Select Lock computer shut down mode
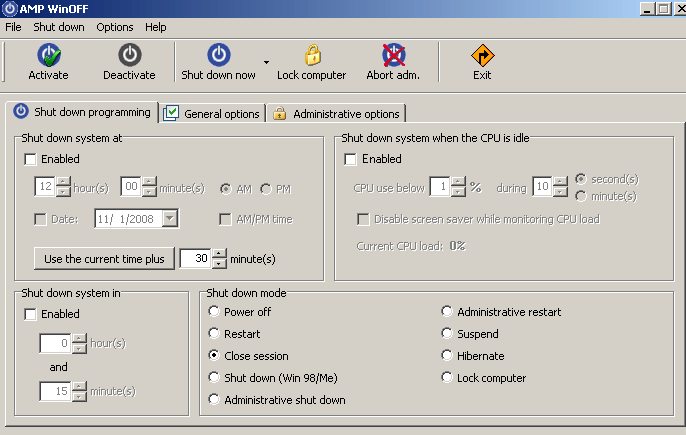 point(447,377)
